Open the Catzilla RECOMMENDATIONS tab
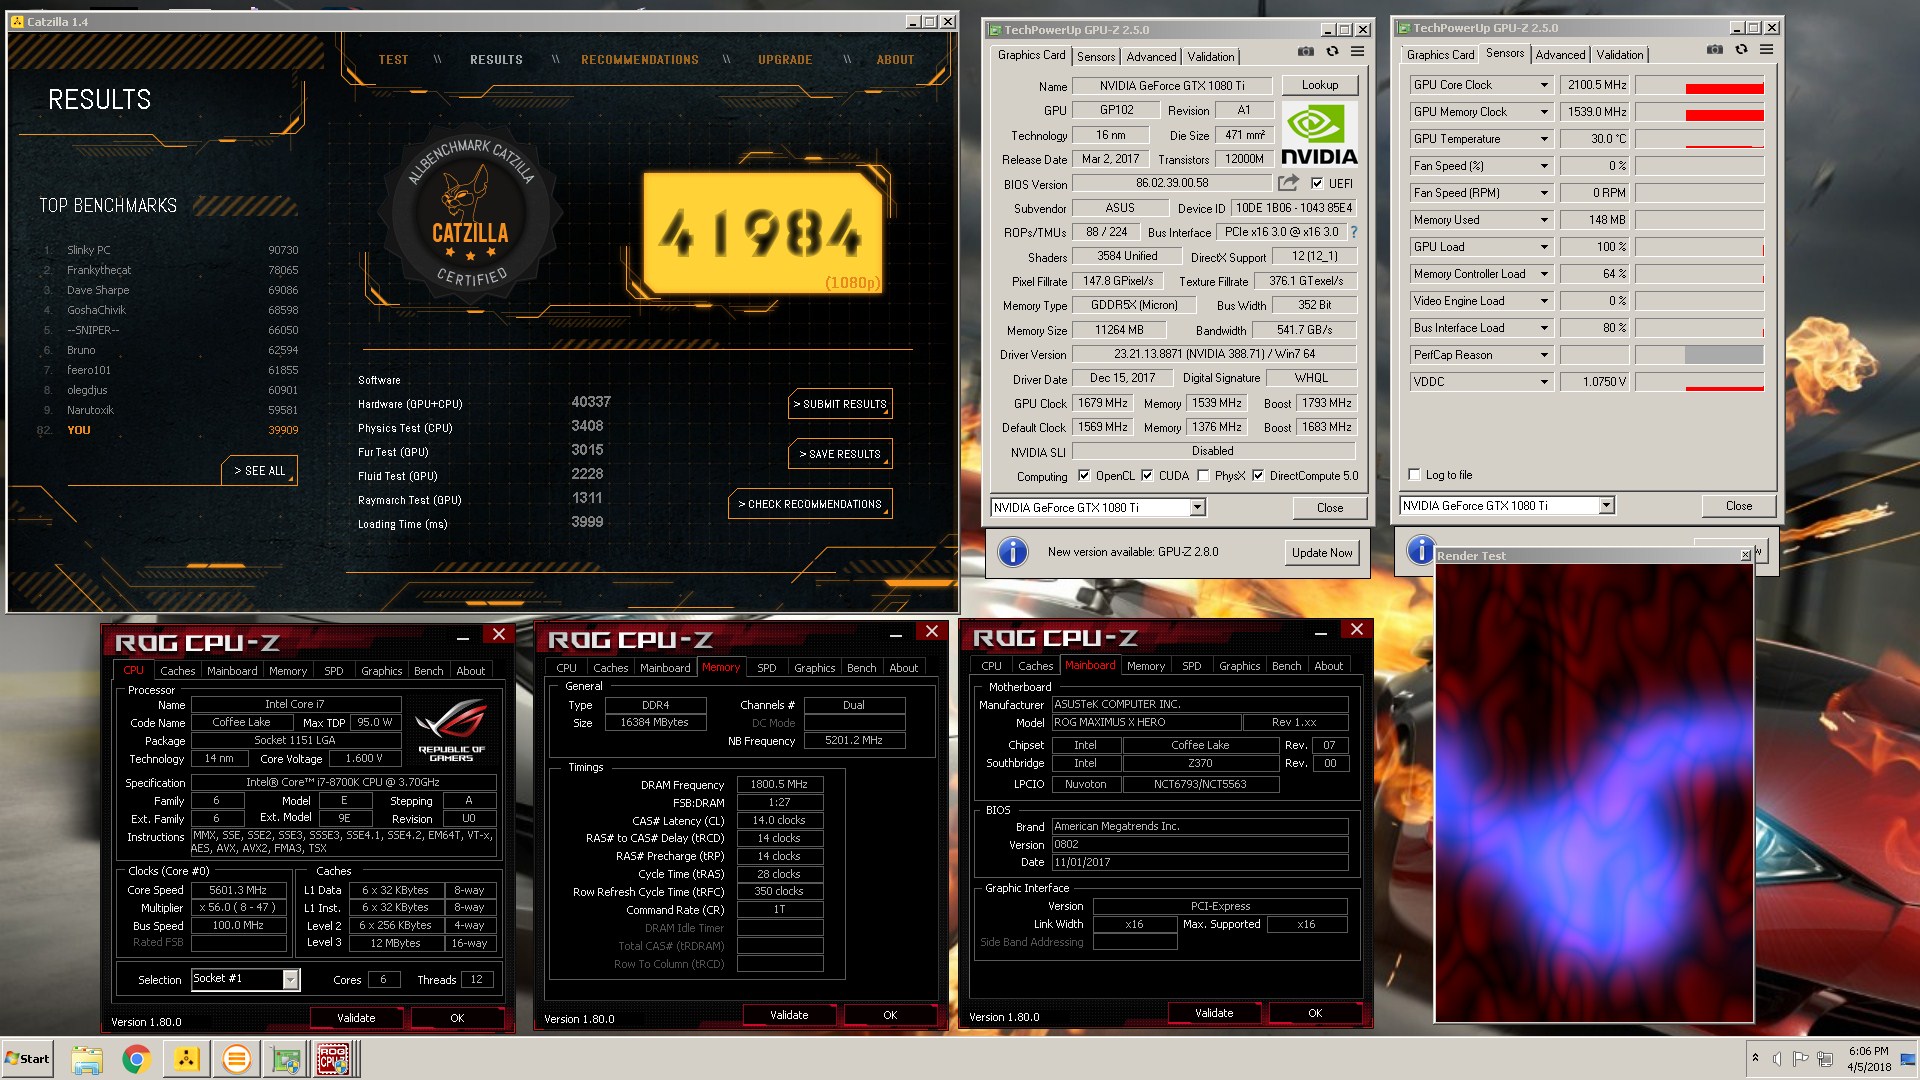This screenshot has width=1920, height=1080. pyautogui.click(x=640, y=60)
